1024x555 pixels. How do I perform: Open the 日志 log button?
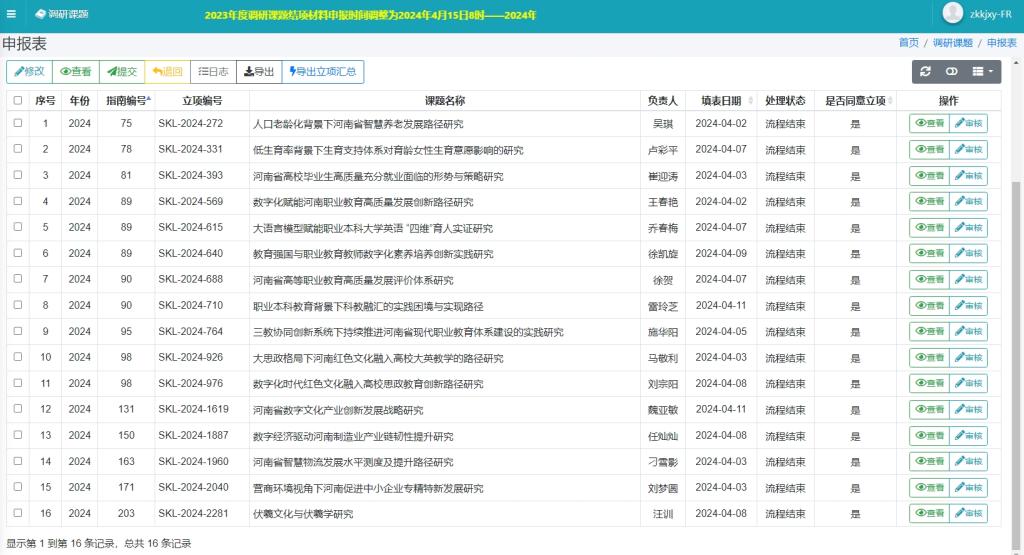[213, 72]
